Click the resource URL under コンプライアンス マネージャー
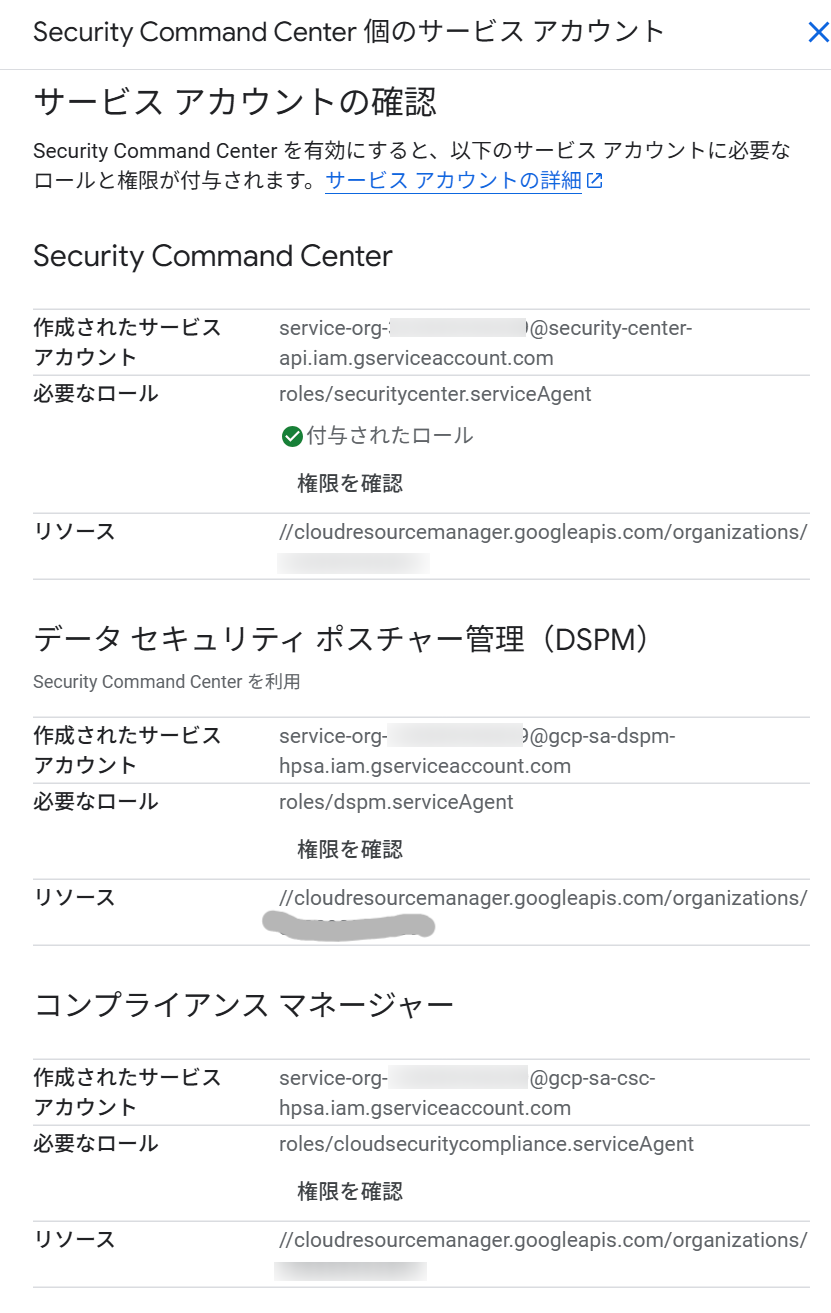 543,1240
